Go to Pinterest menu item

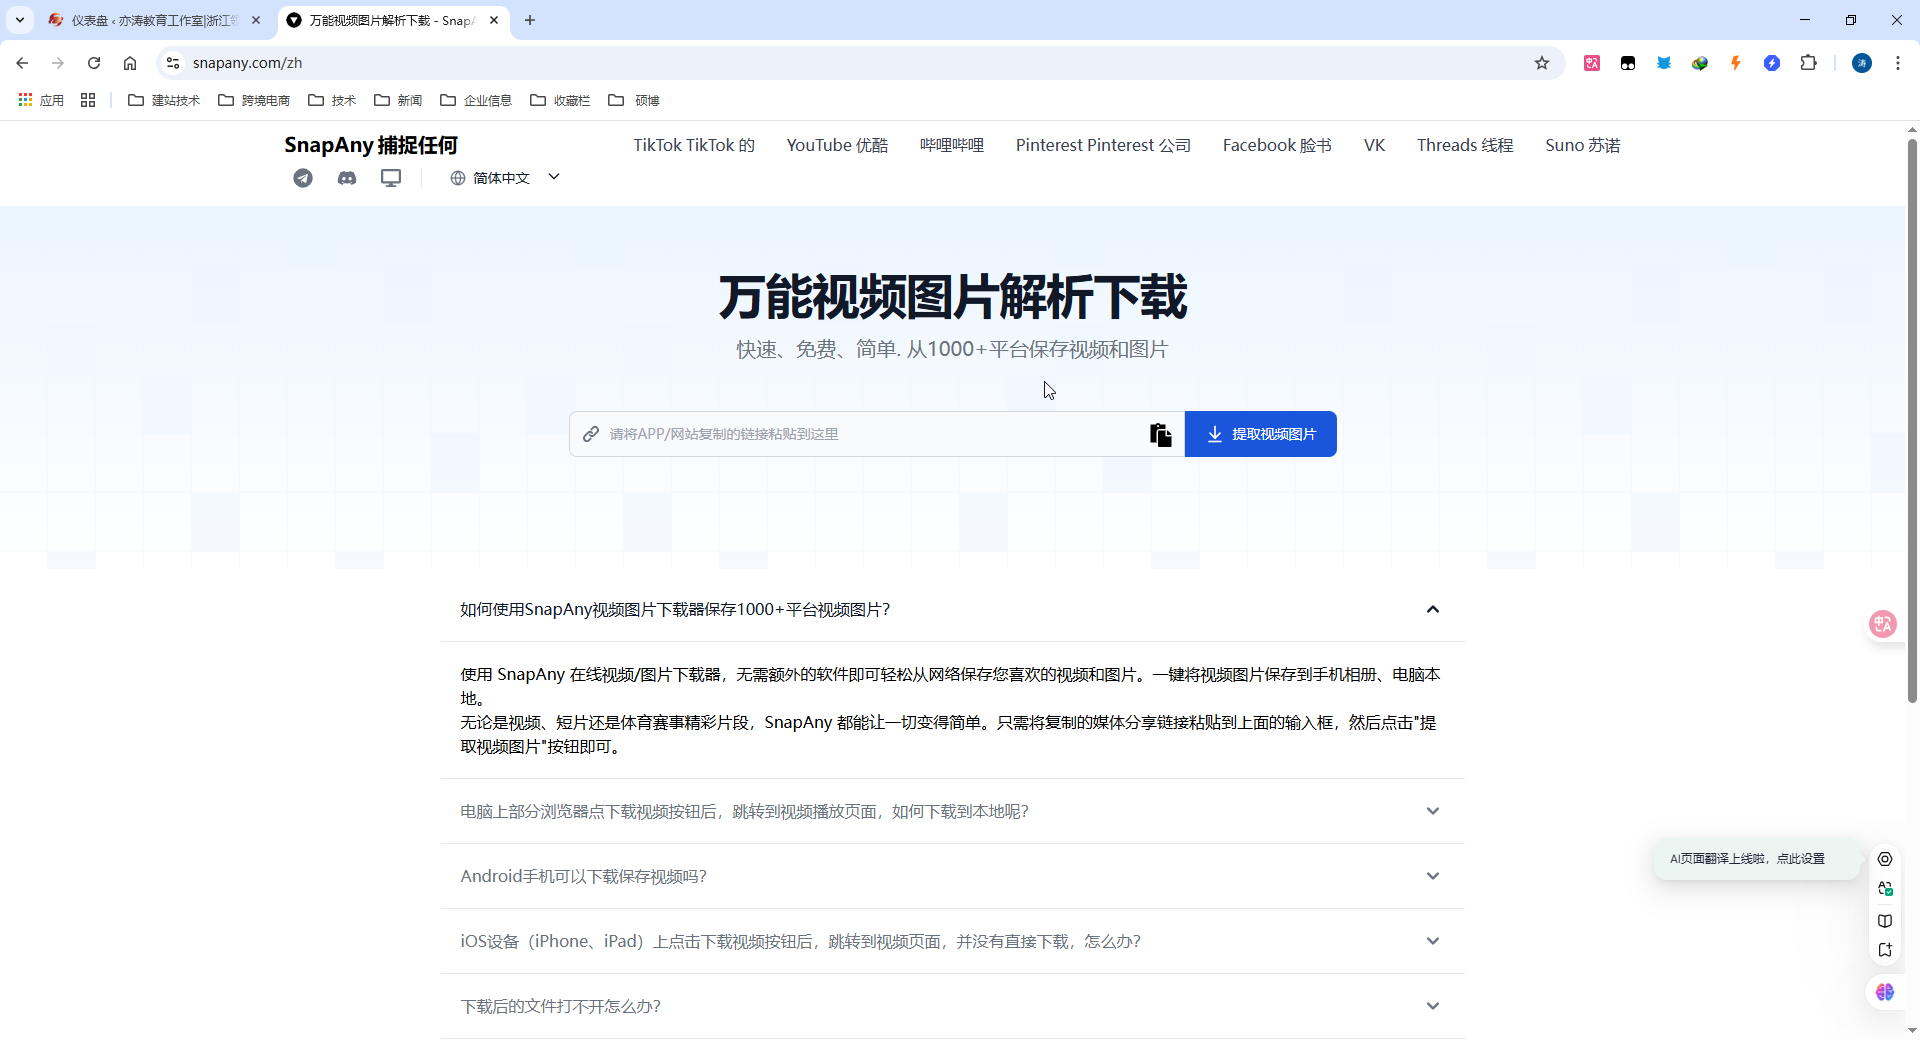click(1103, 145)
